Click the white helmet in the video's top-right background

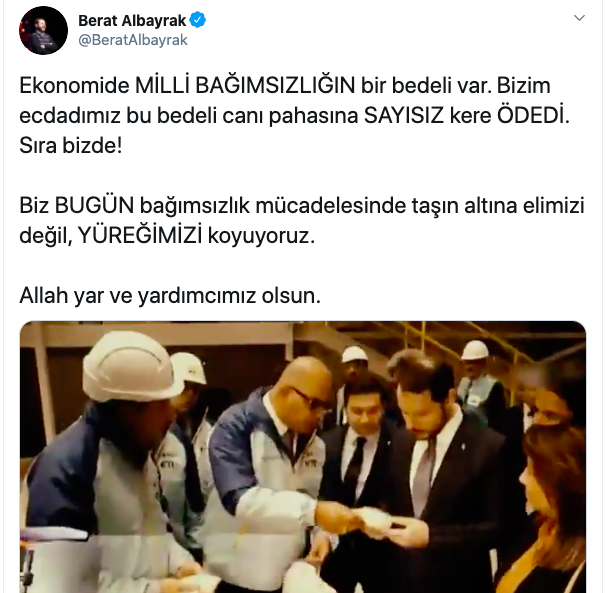(475, 351)
